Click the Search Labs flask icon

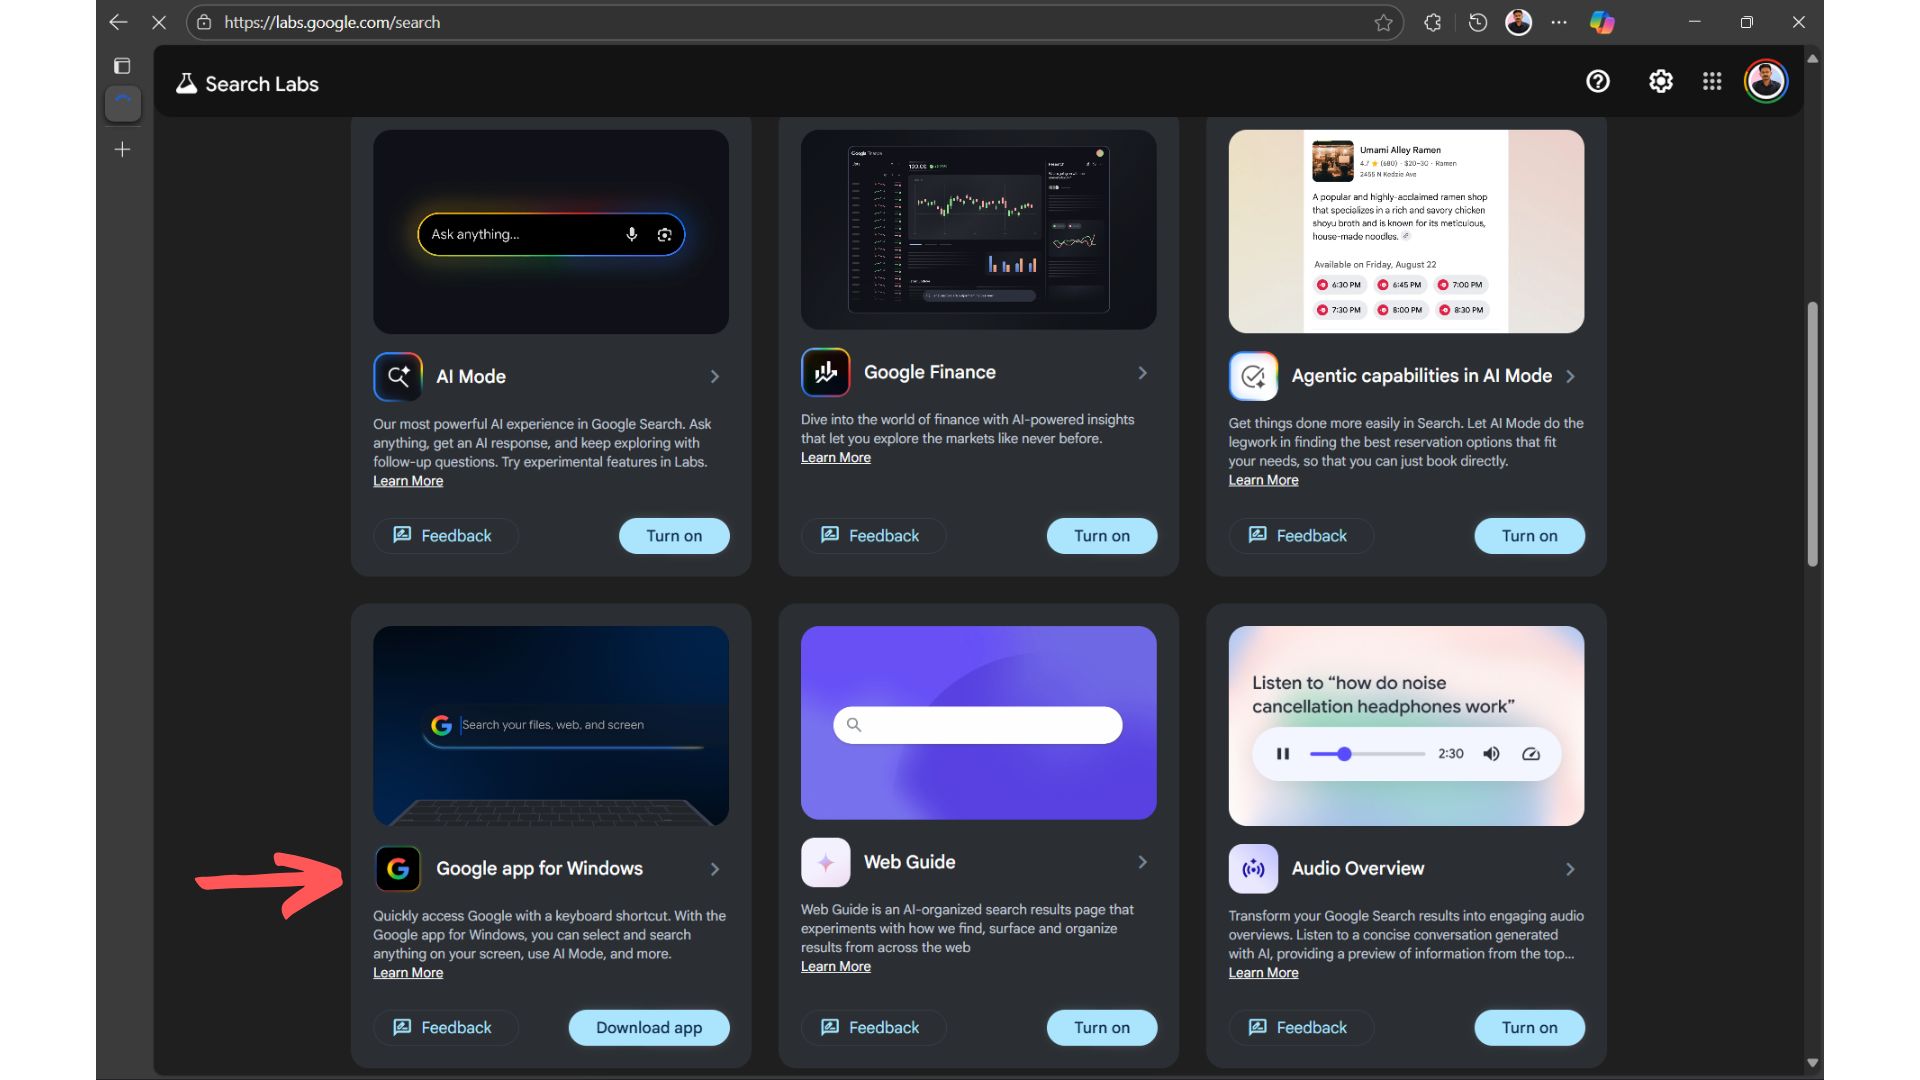(x=186, y=83)
